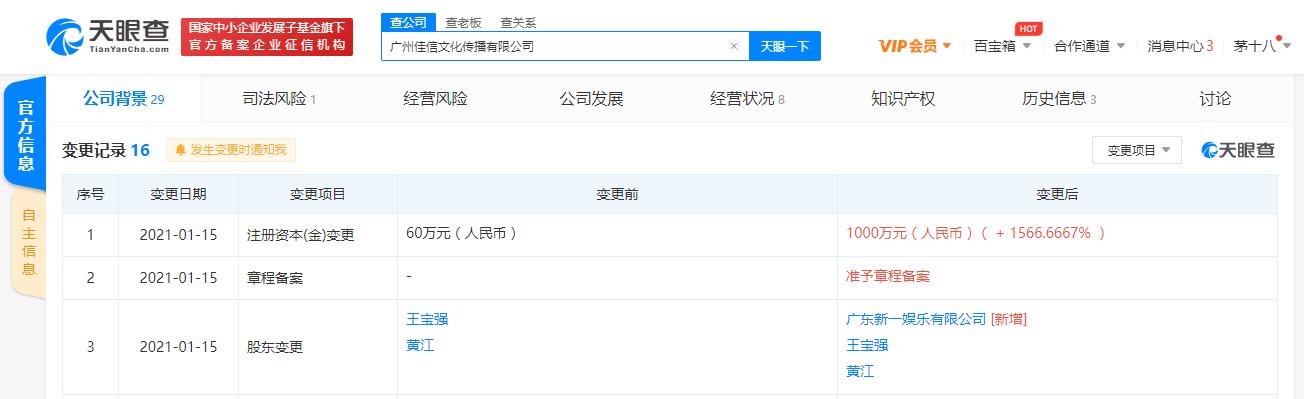Click the 变更后 column header
Screen dimensions: 1304x399
[1057, 194]
